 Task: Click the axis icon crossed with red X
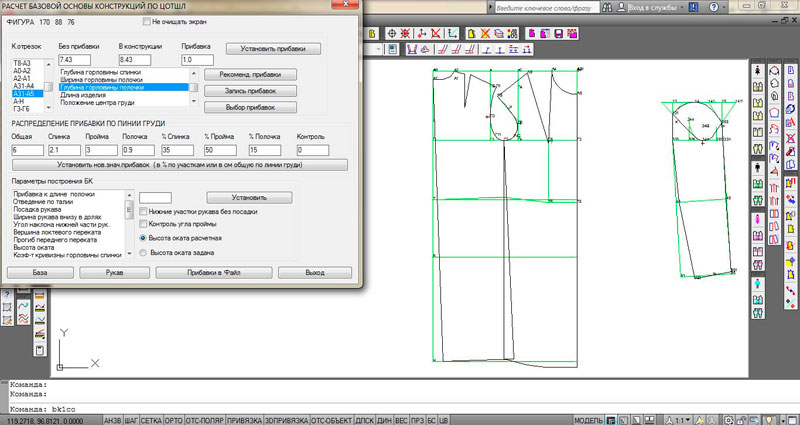tap(436, 33)
